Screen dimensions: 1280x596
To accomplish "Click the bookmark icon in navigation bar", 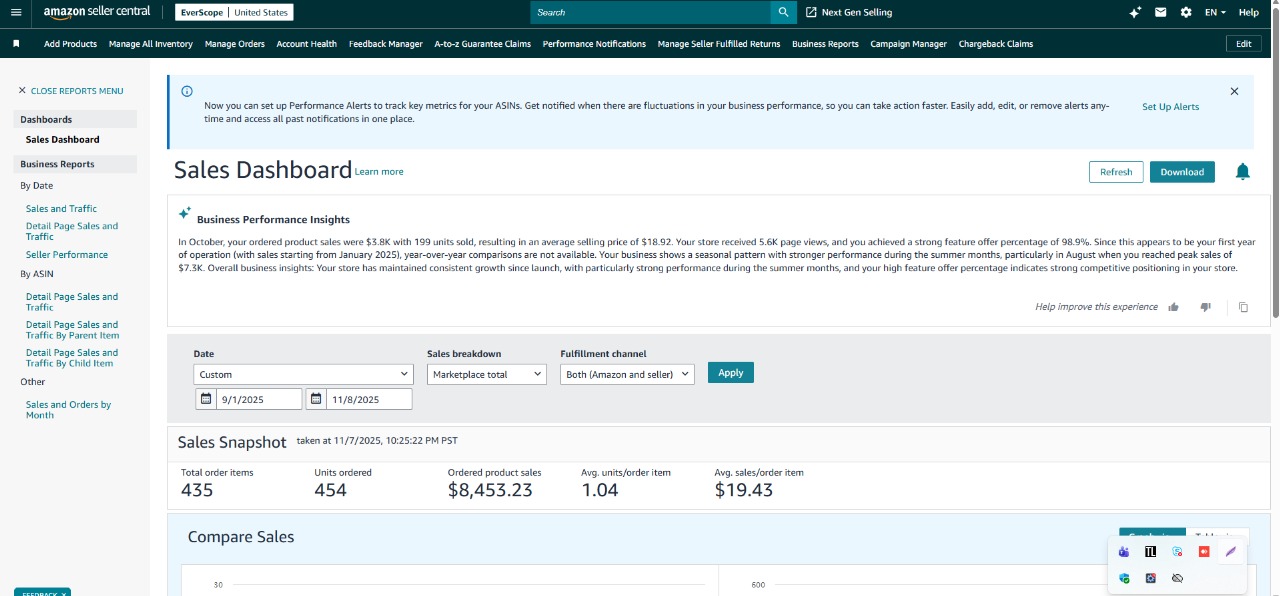I will click(16, 44).
